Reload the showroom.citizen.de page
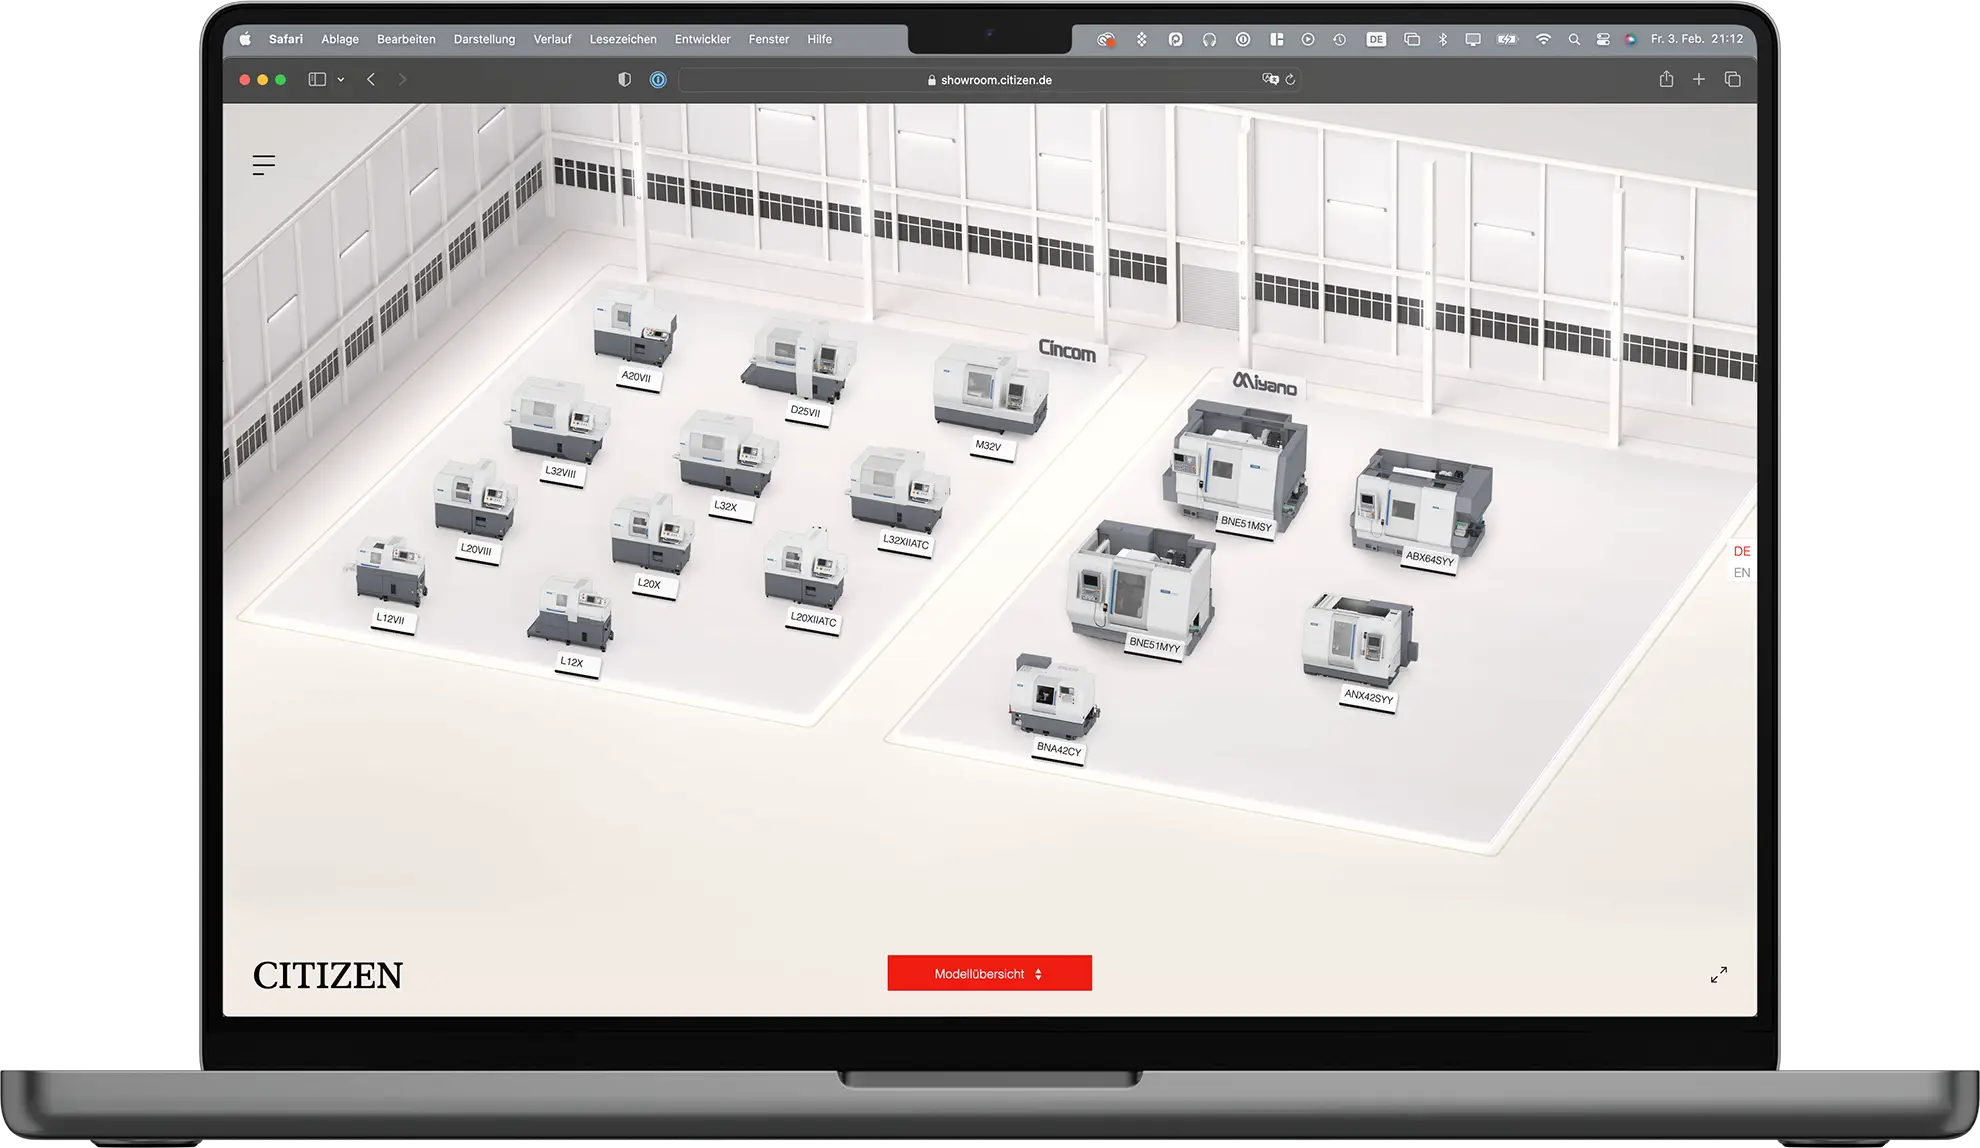Viewport: 1980px width, 1148px height. pos(1290,79)
